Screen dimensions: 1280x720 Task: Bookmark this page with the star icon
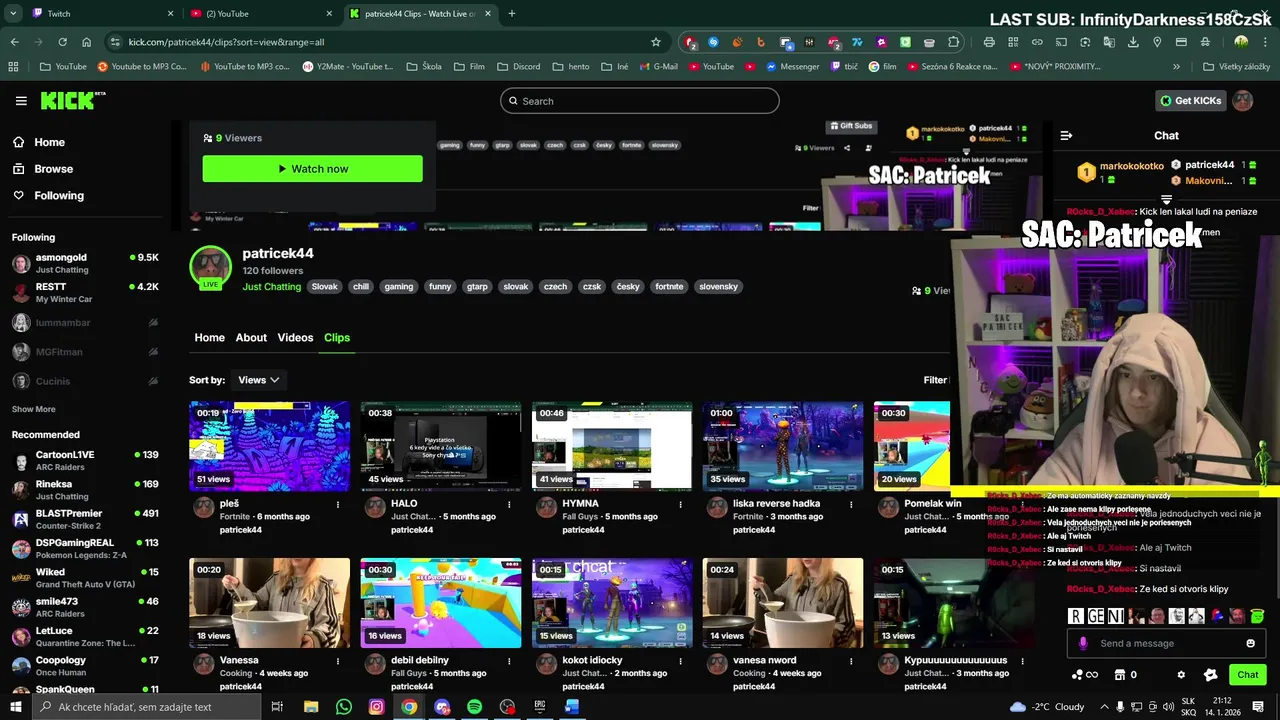click(x=656, y=42)
